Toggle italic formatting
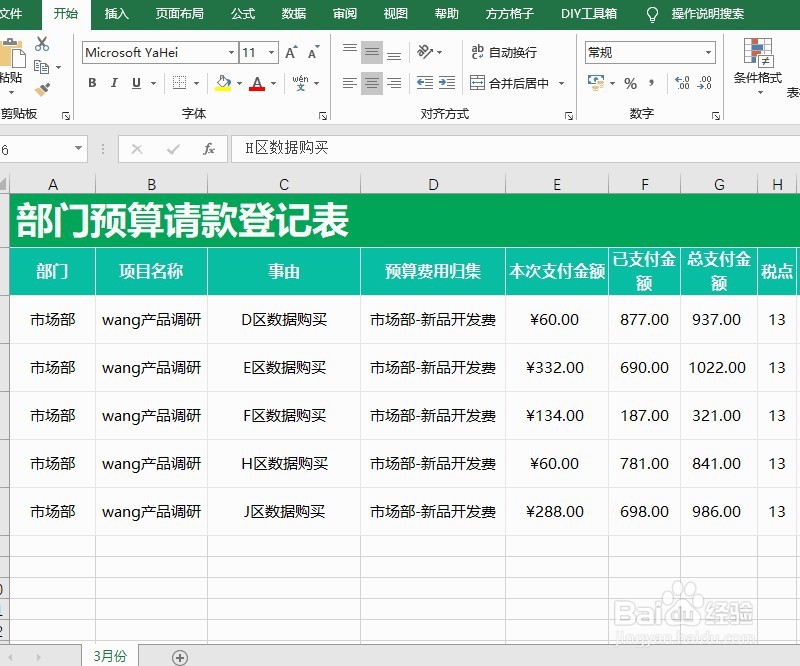Image resolution: width=800 pixels, height=666 pixels. click(113, 81)
